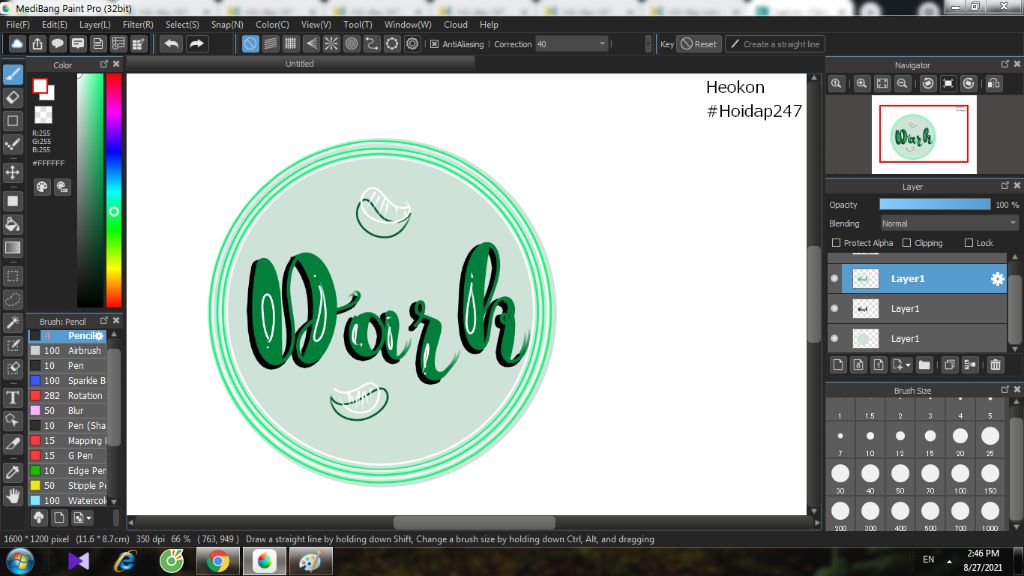Enable layer Lock checkbox
Image resolution: width=1024 pixels, height=576 pixels.
968,242
